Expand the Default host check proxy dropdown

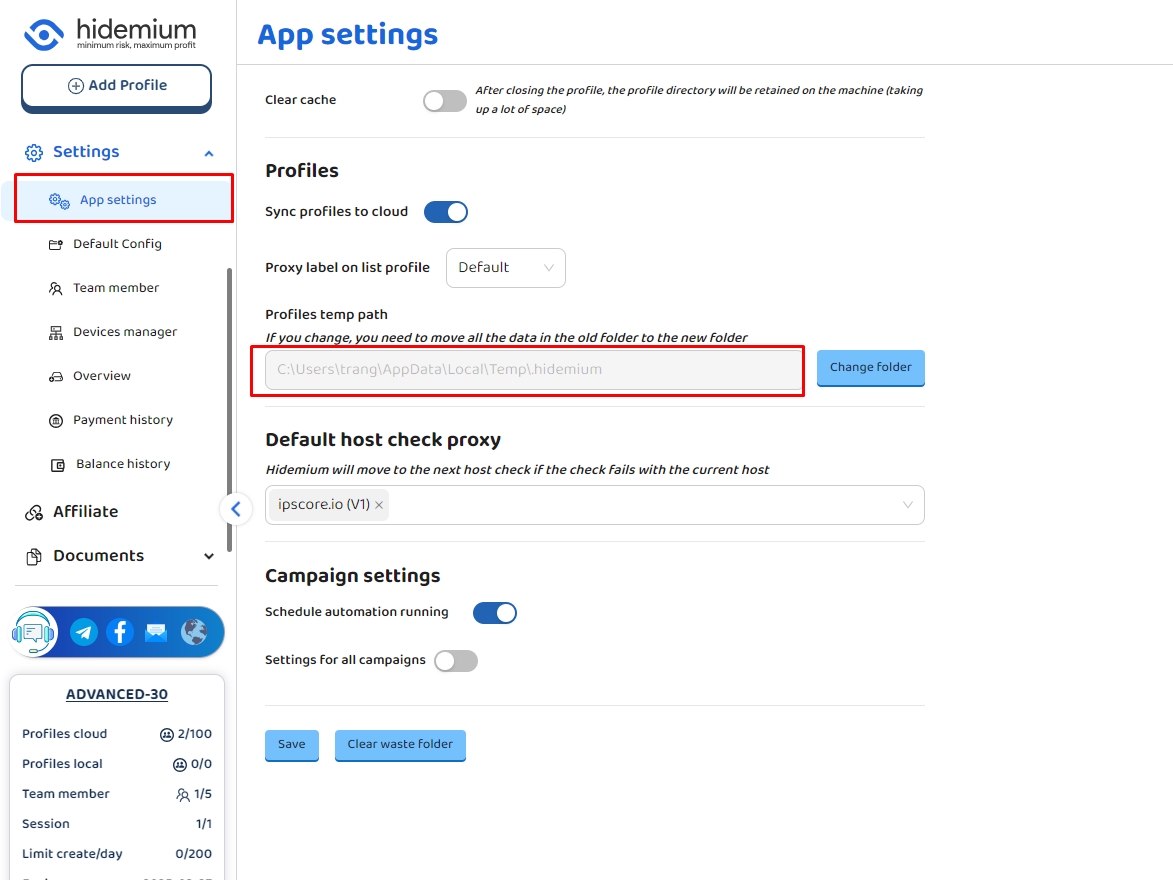click(907, 505)
